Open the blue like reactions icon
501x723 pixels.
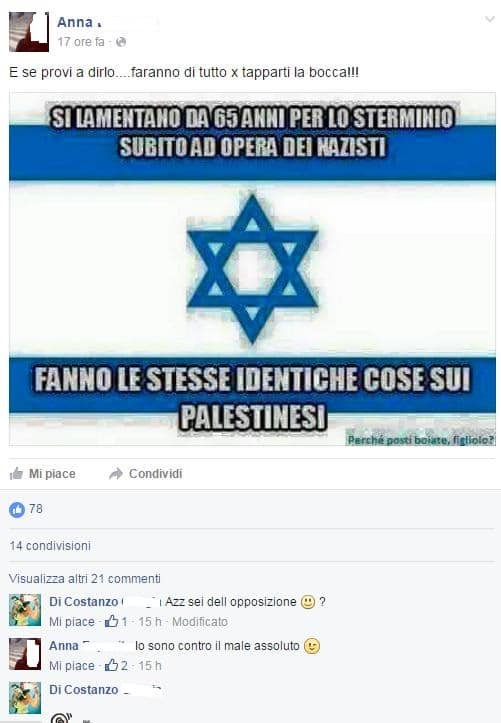coord(17,510)
